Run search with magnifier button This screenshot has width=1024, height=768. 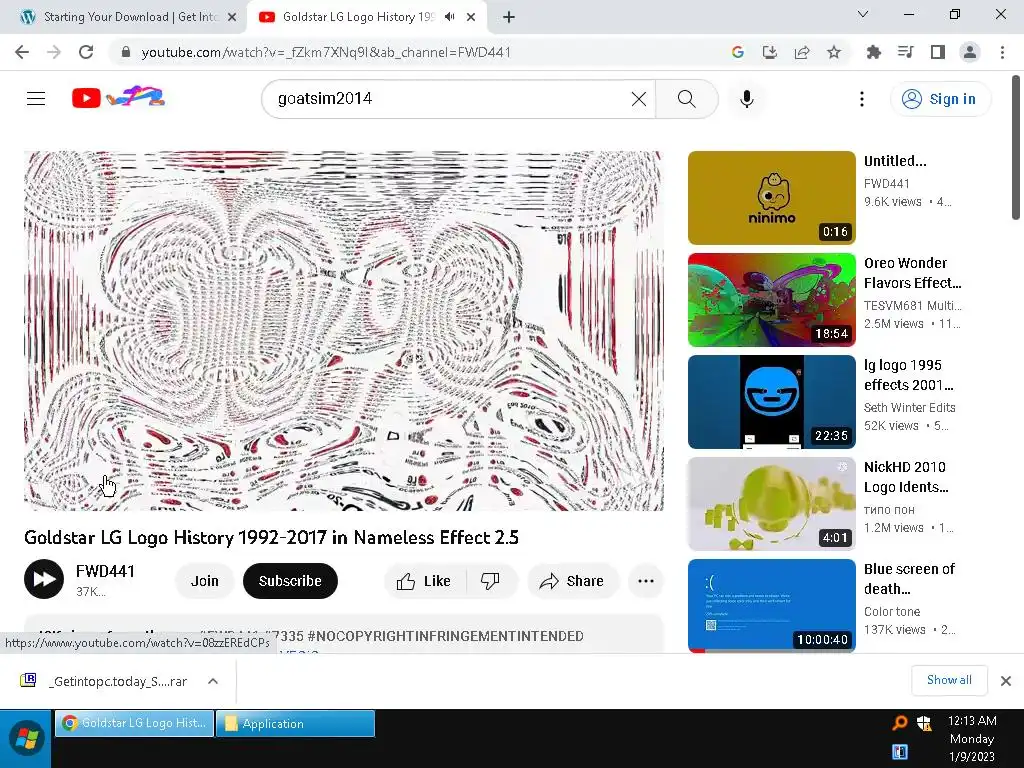coord(686,99)
